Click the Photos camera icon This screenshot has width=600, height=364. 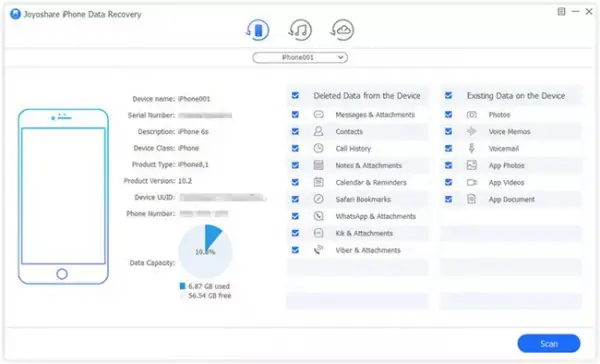tap(471, 114)
